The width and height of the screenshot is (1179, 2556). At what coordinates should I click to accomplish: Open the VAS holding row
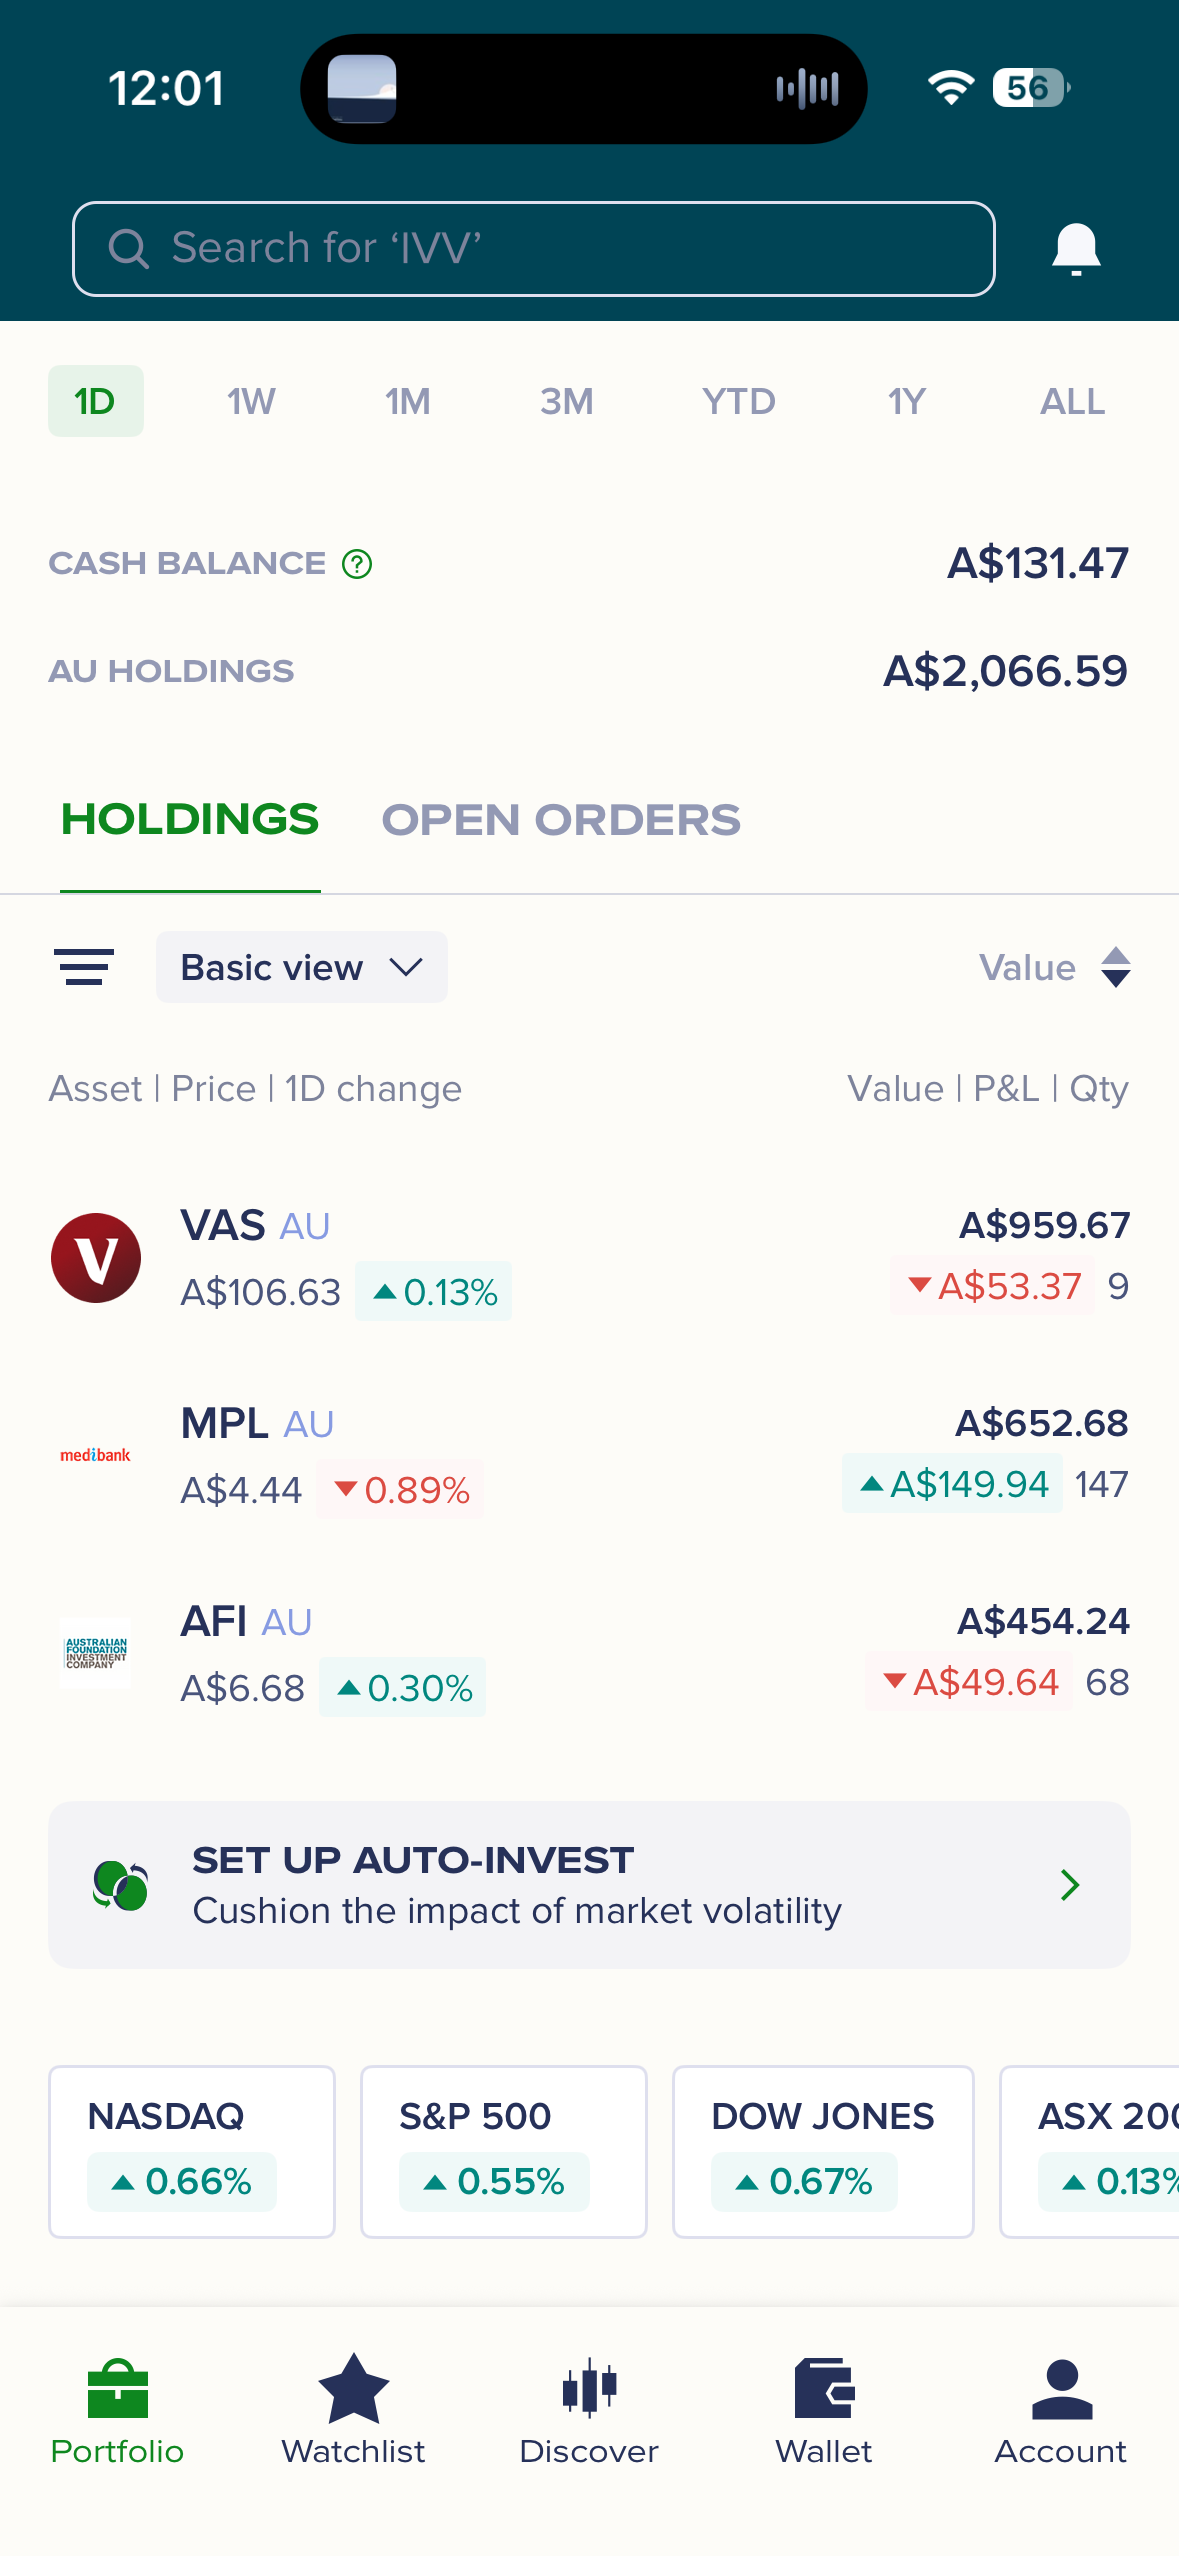(589, 1258)
